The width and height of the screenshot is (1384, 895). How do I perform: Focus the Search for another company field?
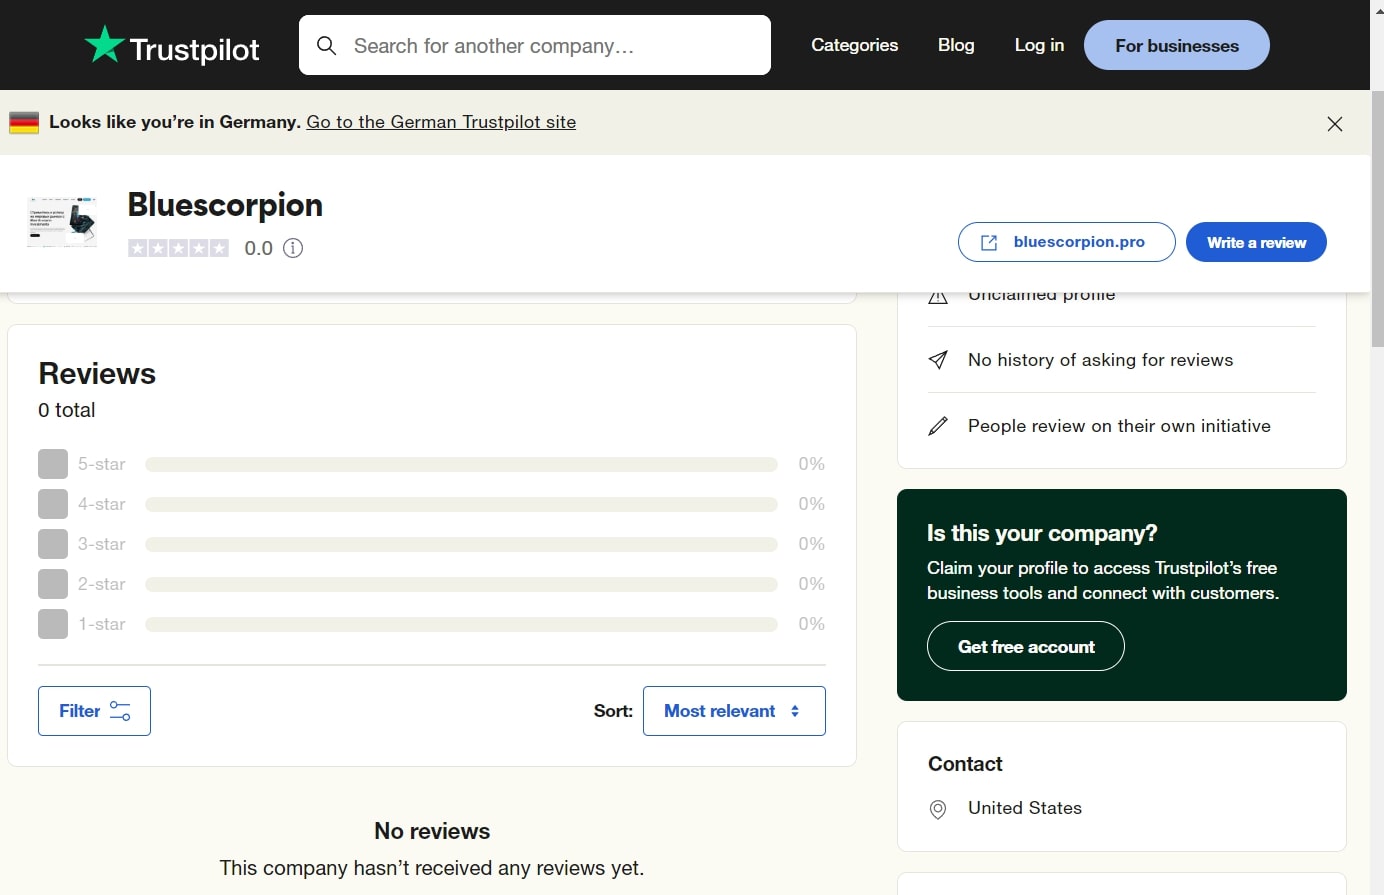click(x=535, y=45)
